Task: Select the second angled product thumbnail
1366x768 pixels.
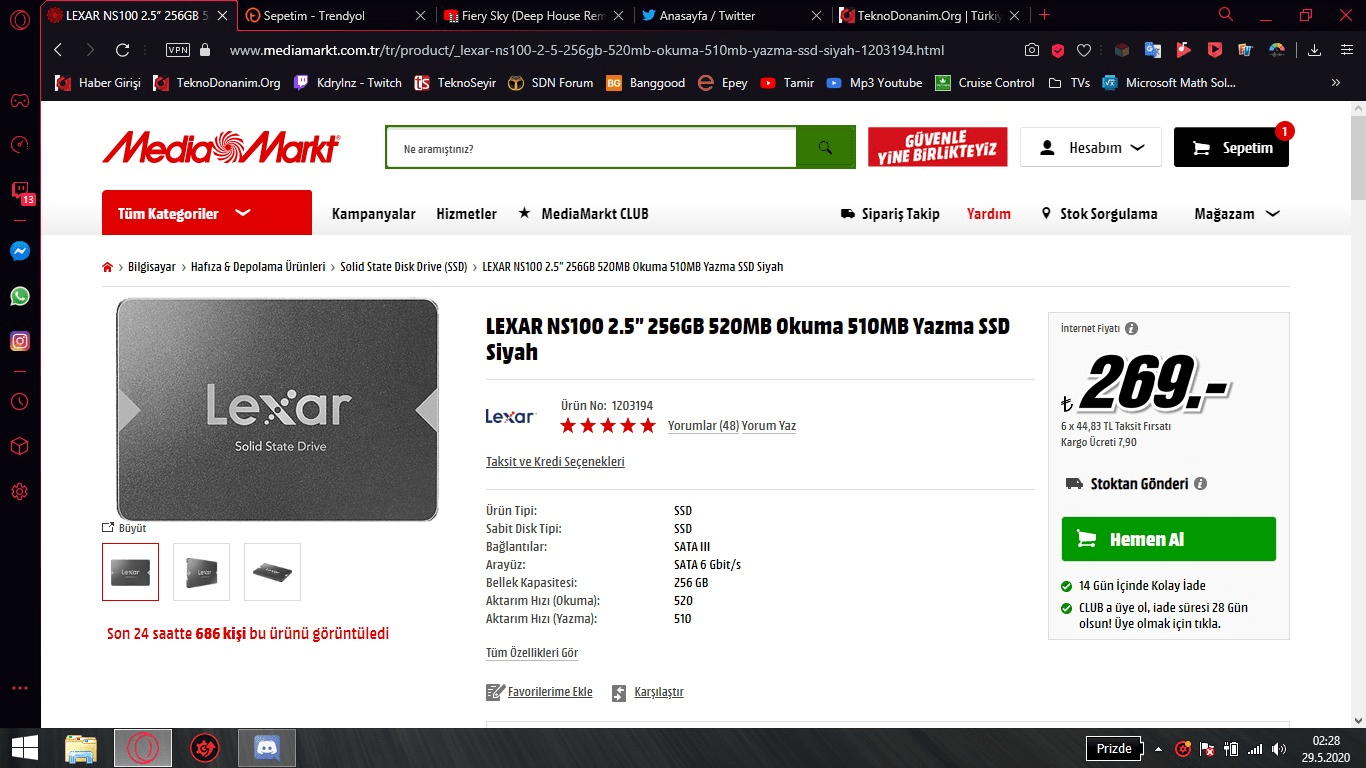Action: [201, 572]
